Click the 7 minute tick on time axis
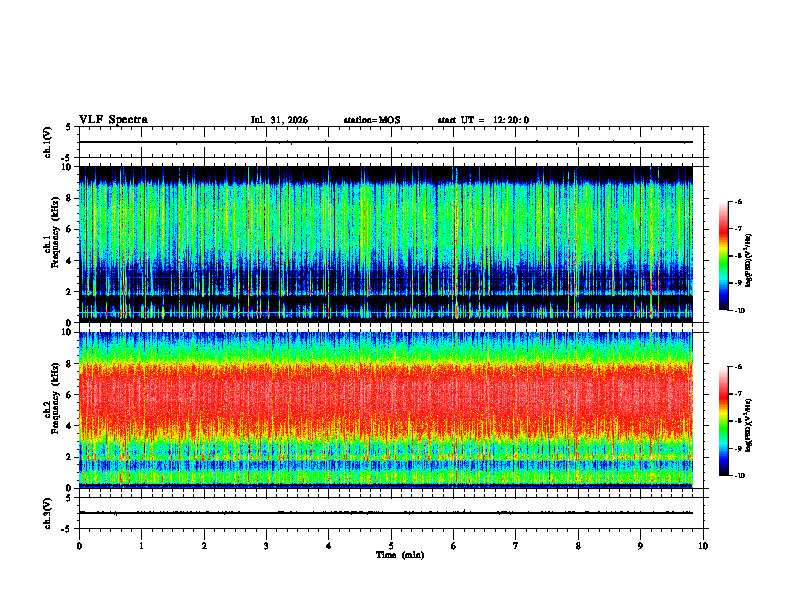The image size is (792, 612). click(516, 546)
